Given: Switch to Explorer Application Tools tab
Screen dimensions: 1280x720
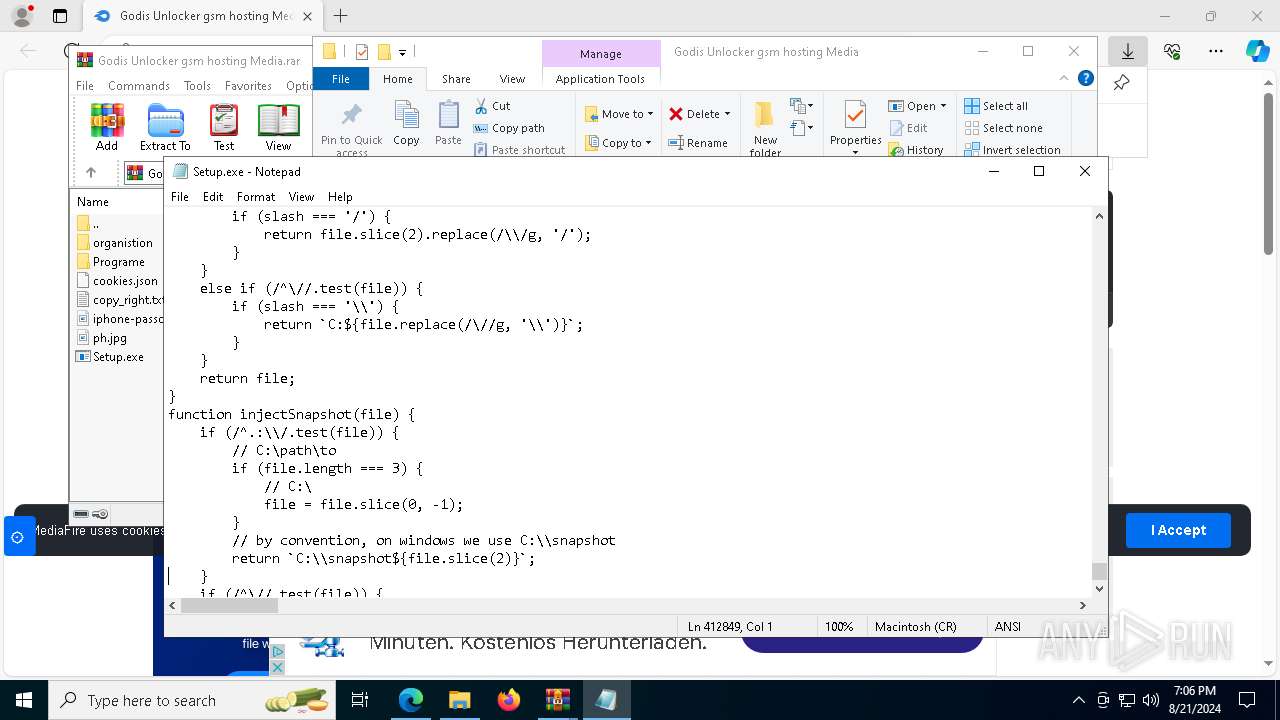Looking at the screenshot, I should [x=600, y=79].
